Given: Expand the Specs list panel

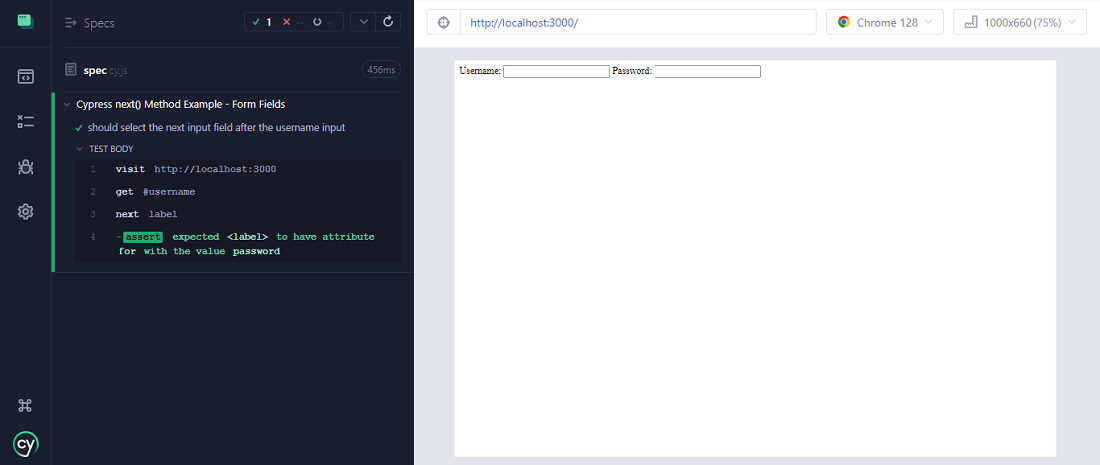Looking at the screenshot, I should coord(70,22).
